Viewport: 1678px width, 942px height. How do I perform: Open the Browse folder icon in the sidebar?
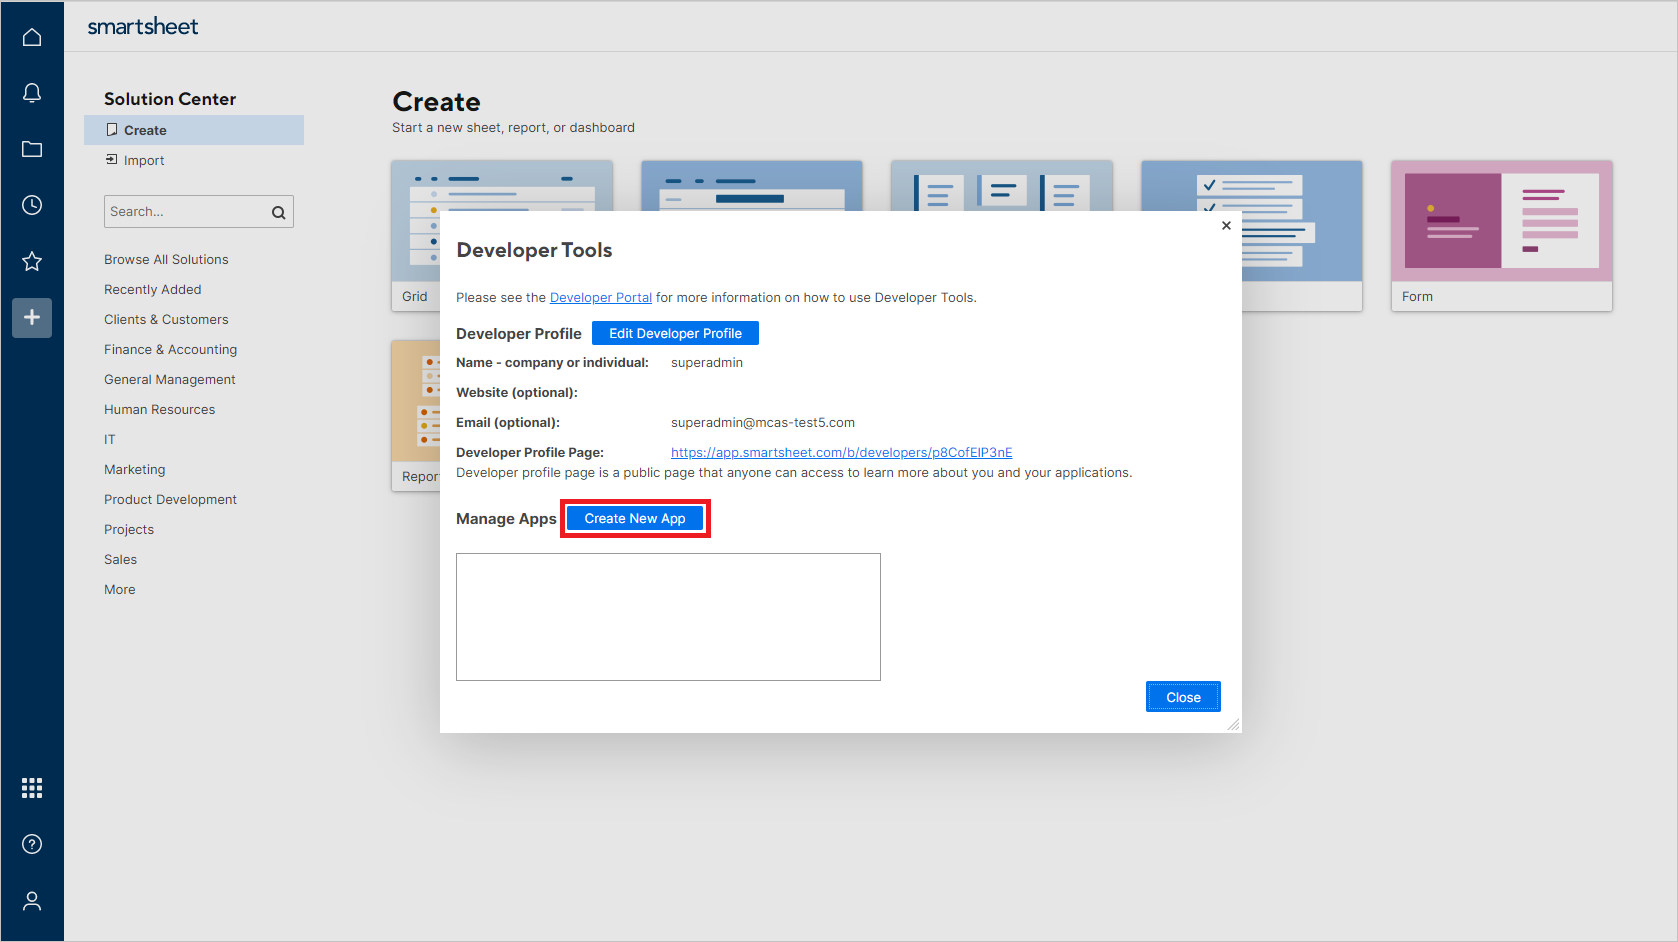[x=32, y=148]
